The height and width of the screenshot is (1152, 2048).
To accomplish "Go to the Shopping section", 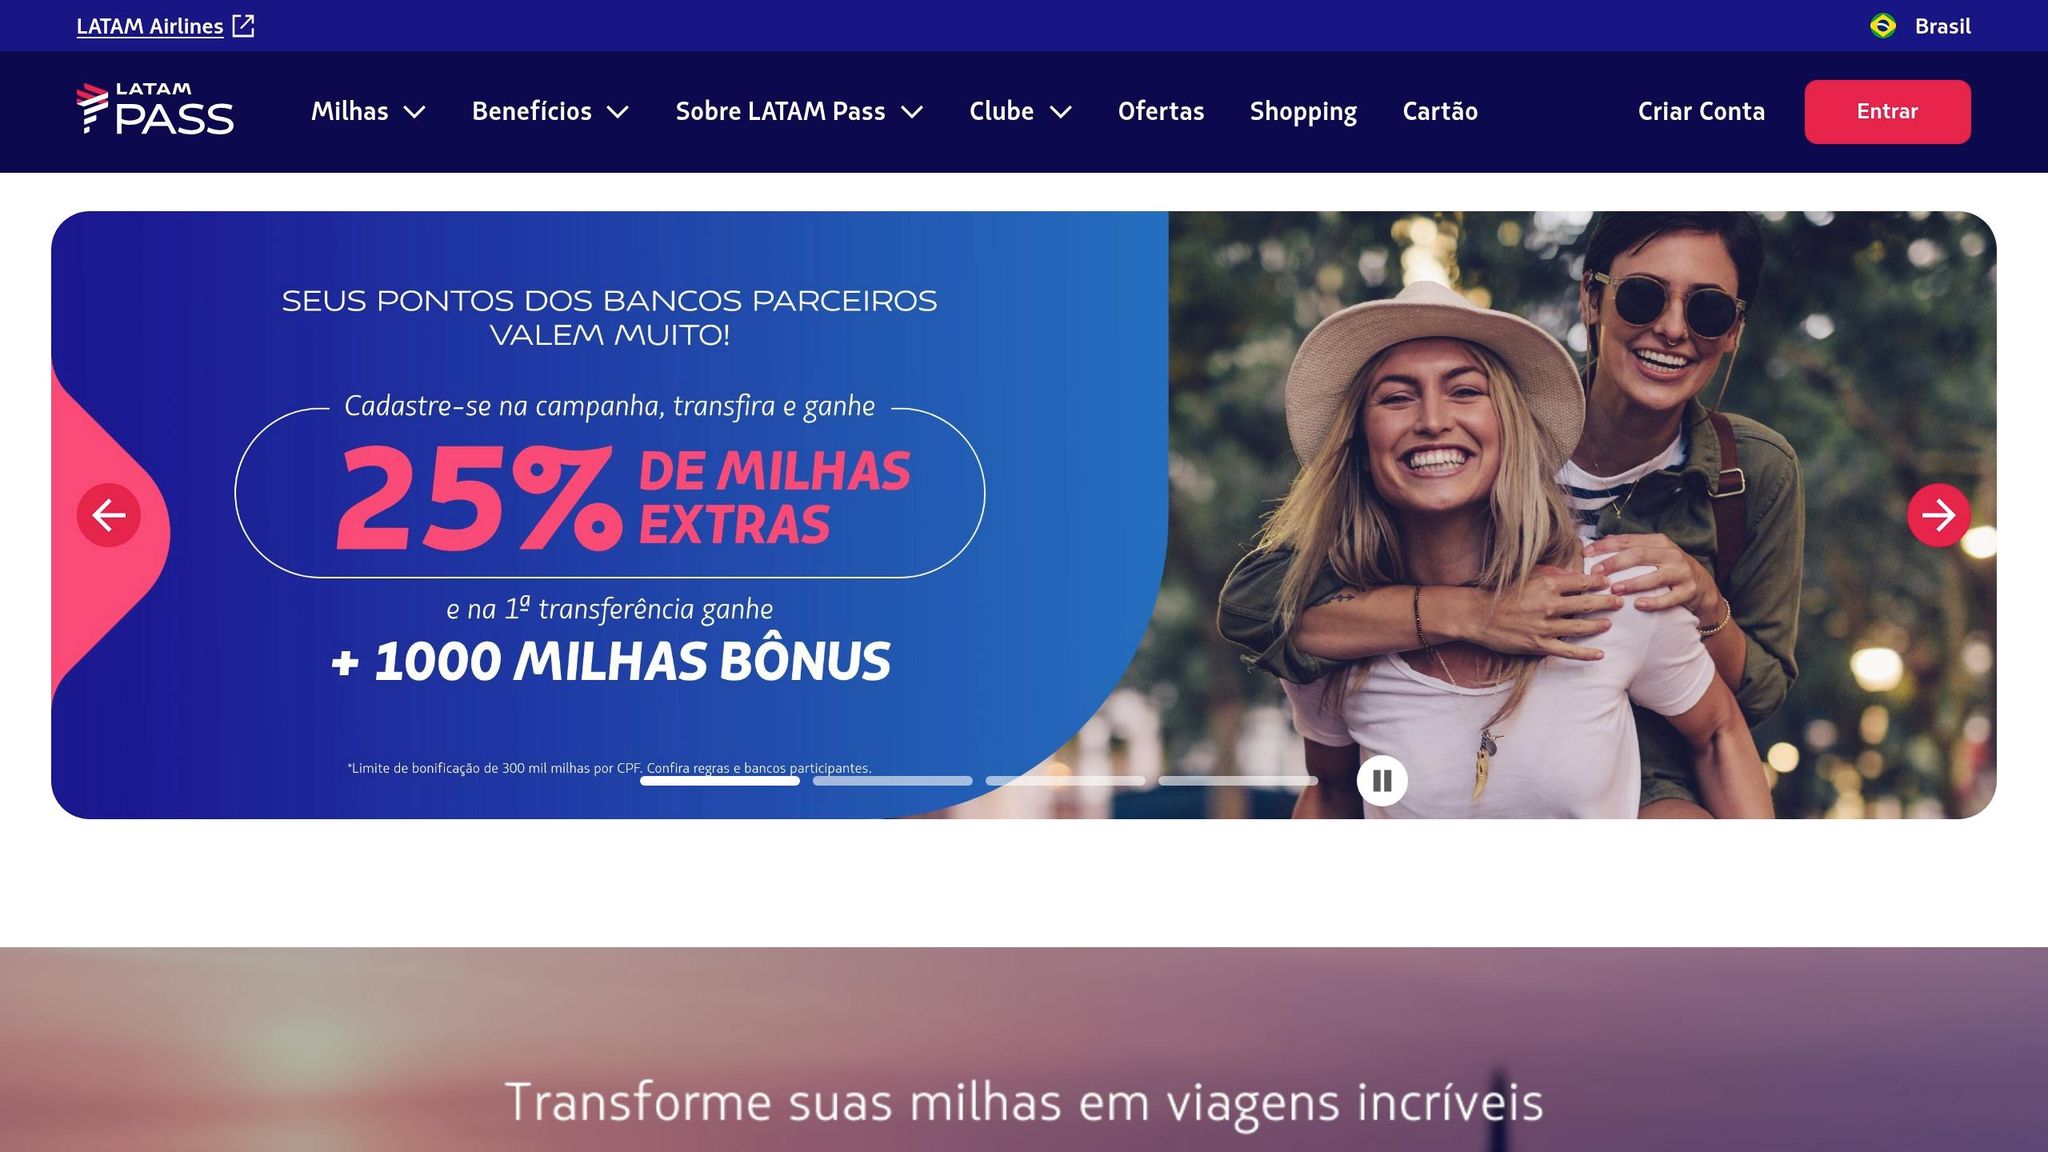I will pyautogui.click(x=1303, y=111).
